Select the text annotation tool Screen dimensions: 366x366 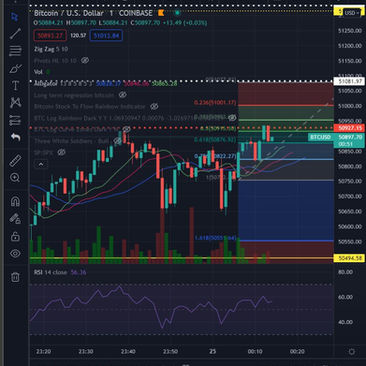tap(15, 86)
